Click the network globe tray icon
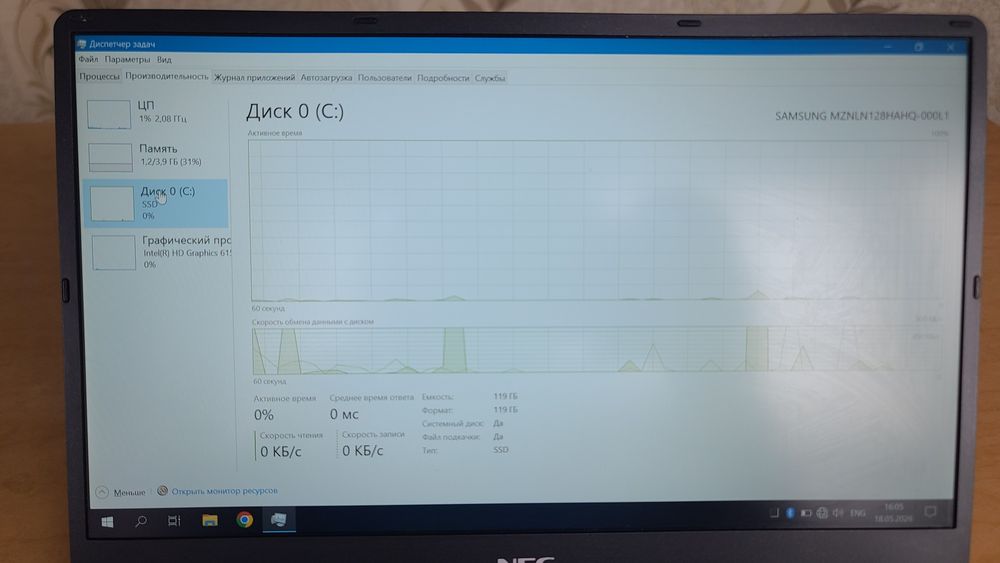The image size is (1000, 563). point(822,513)
